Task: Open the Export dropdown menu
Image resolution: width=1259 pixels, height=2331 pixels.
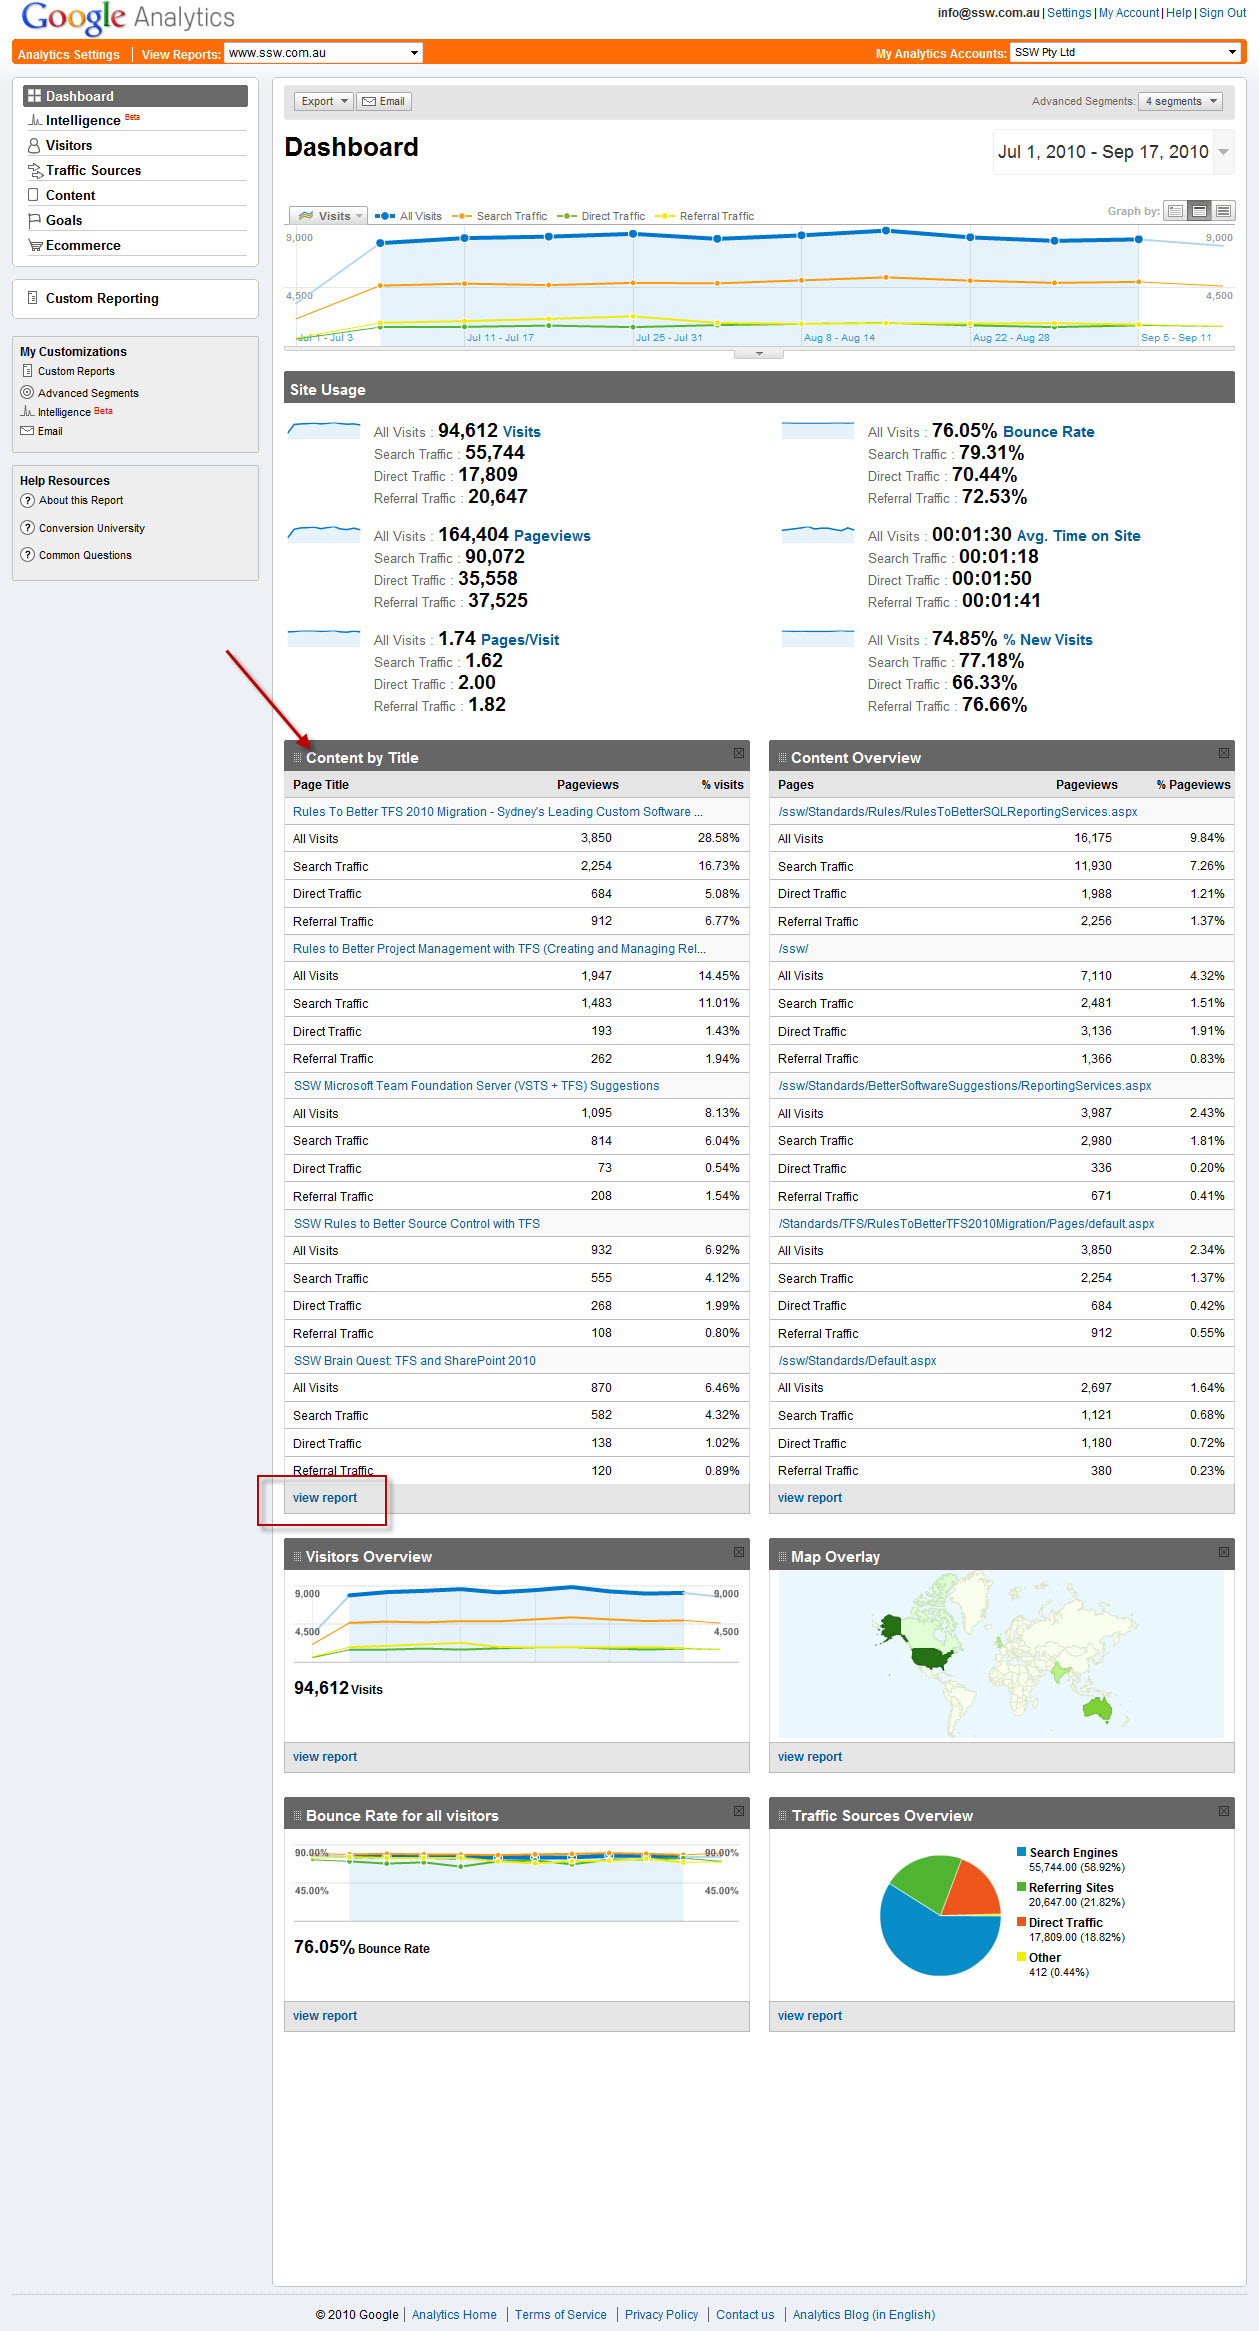Action: (324, 101)
